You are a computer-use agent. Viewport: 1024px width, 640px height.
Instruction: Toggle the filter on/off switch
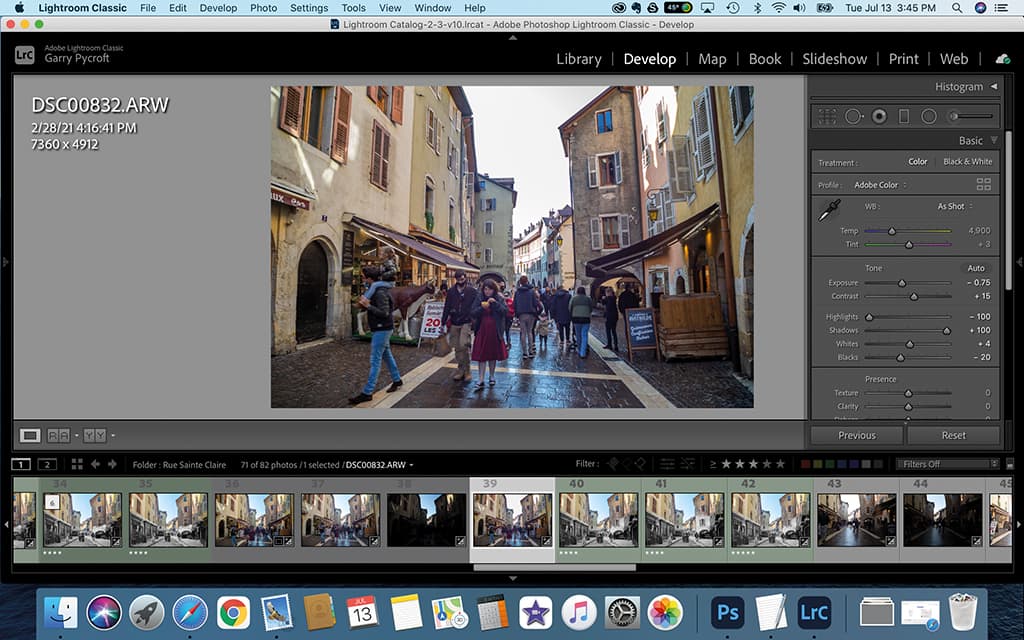click(1010, 464)
